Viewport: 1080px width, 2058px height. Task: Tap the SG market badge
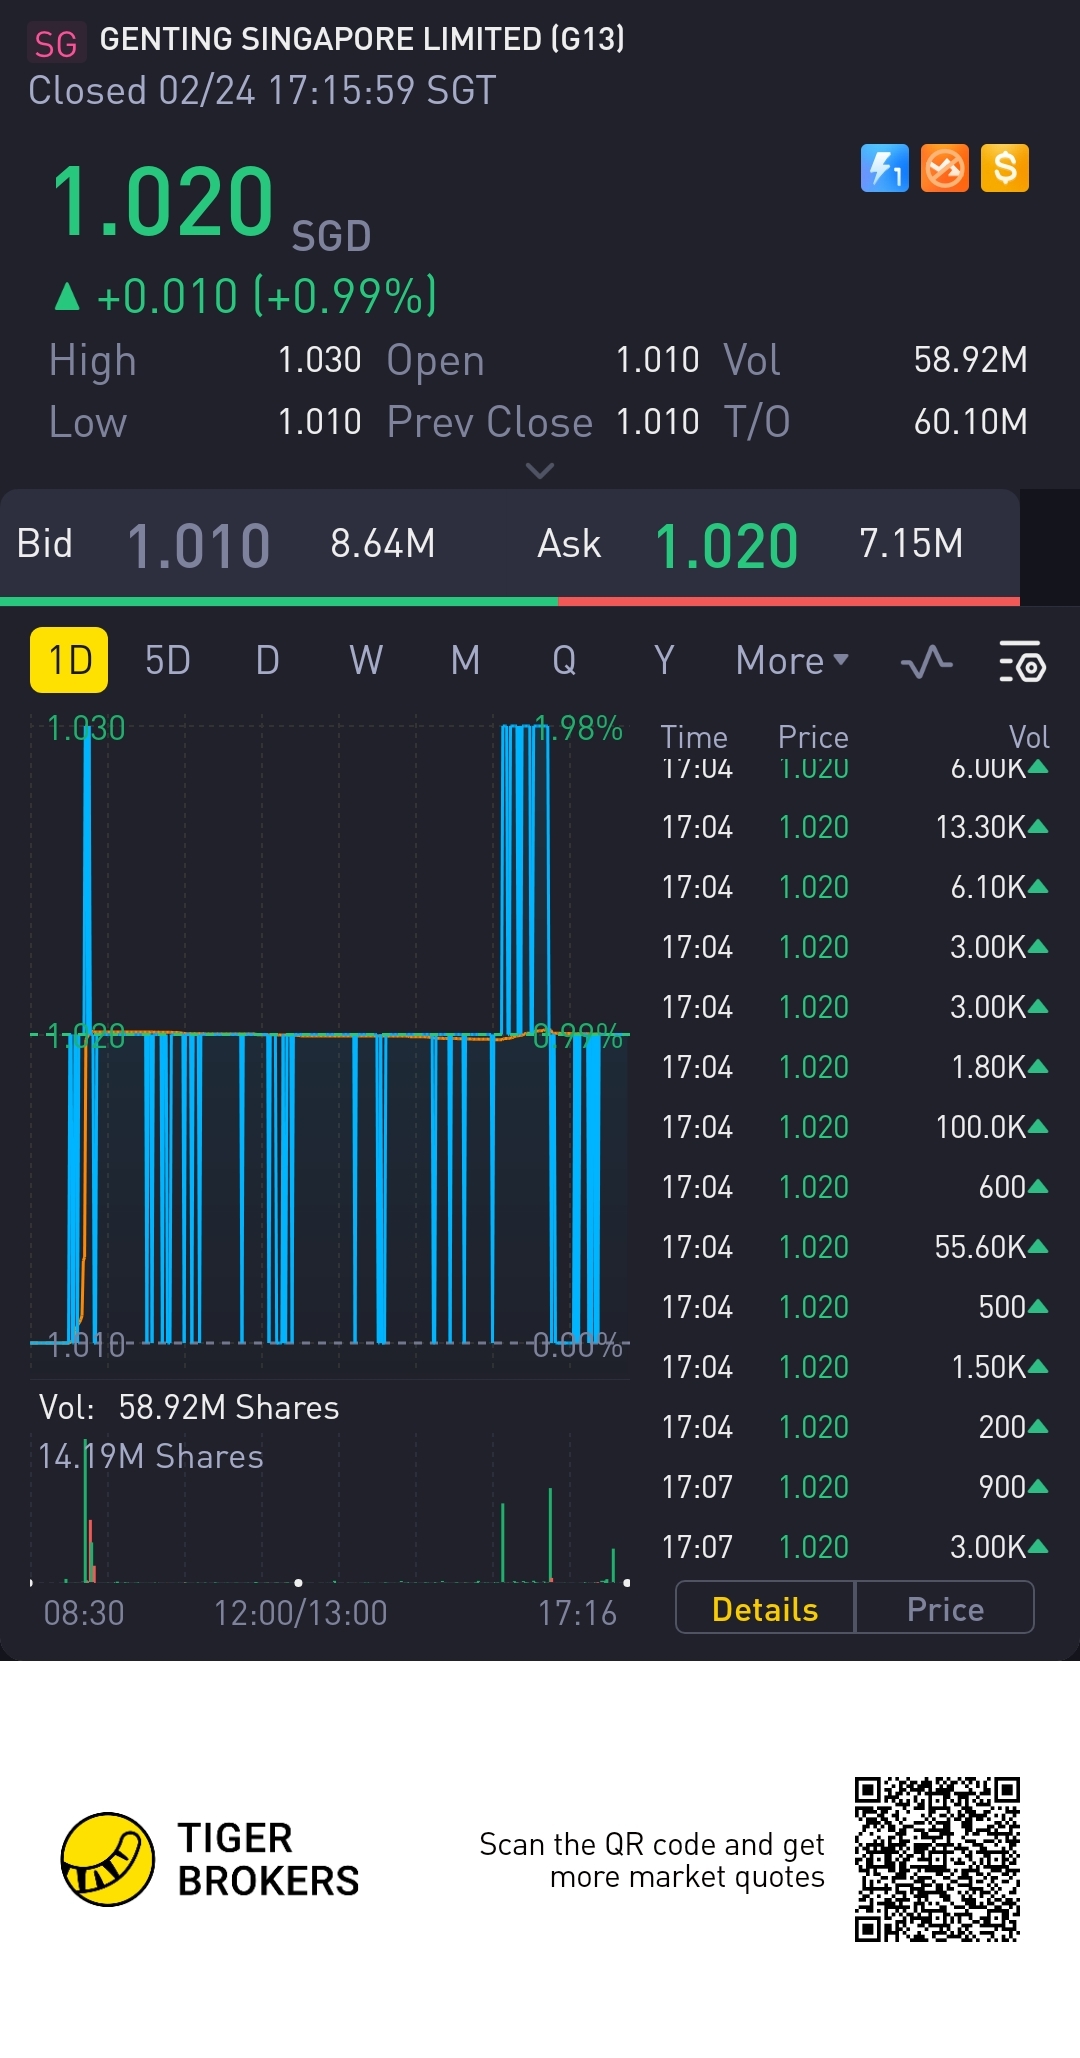tap(55, 43)
